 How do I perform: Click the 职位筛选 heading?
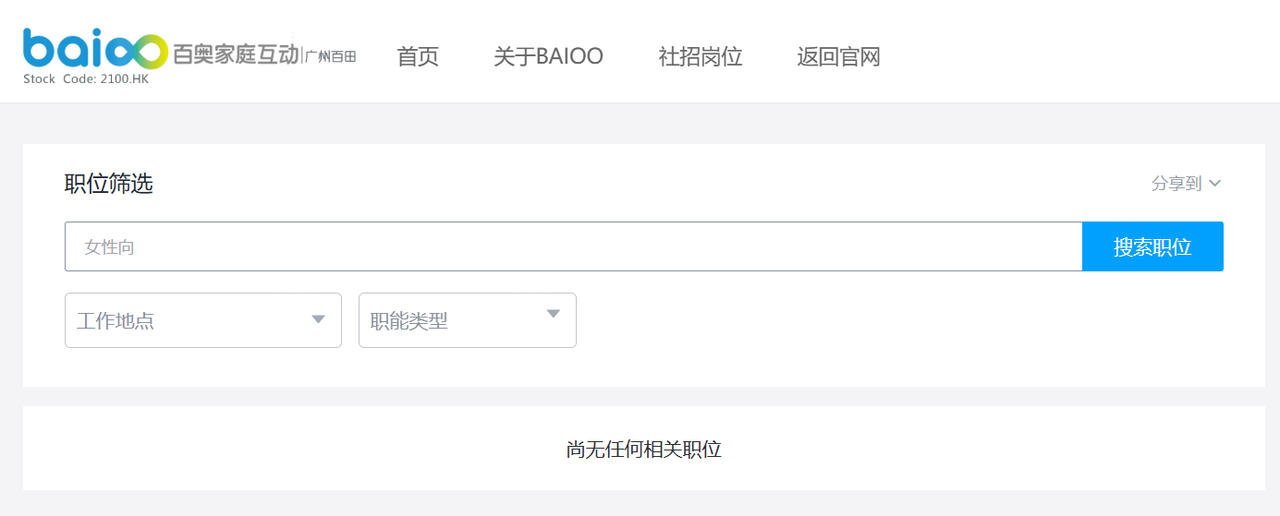(109, 184)
